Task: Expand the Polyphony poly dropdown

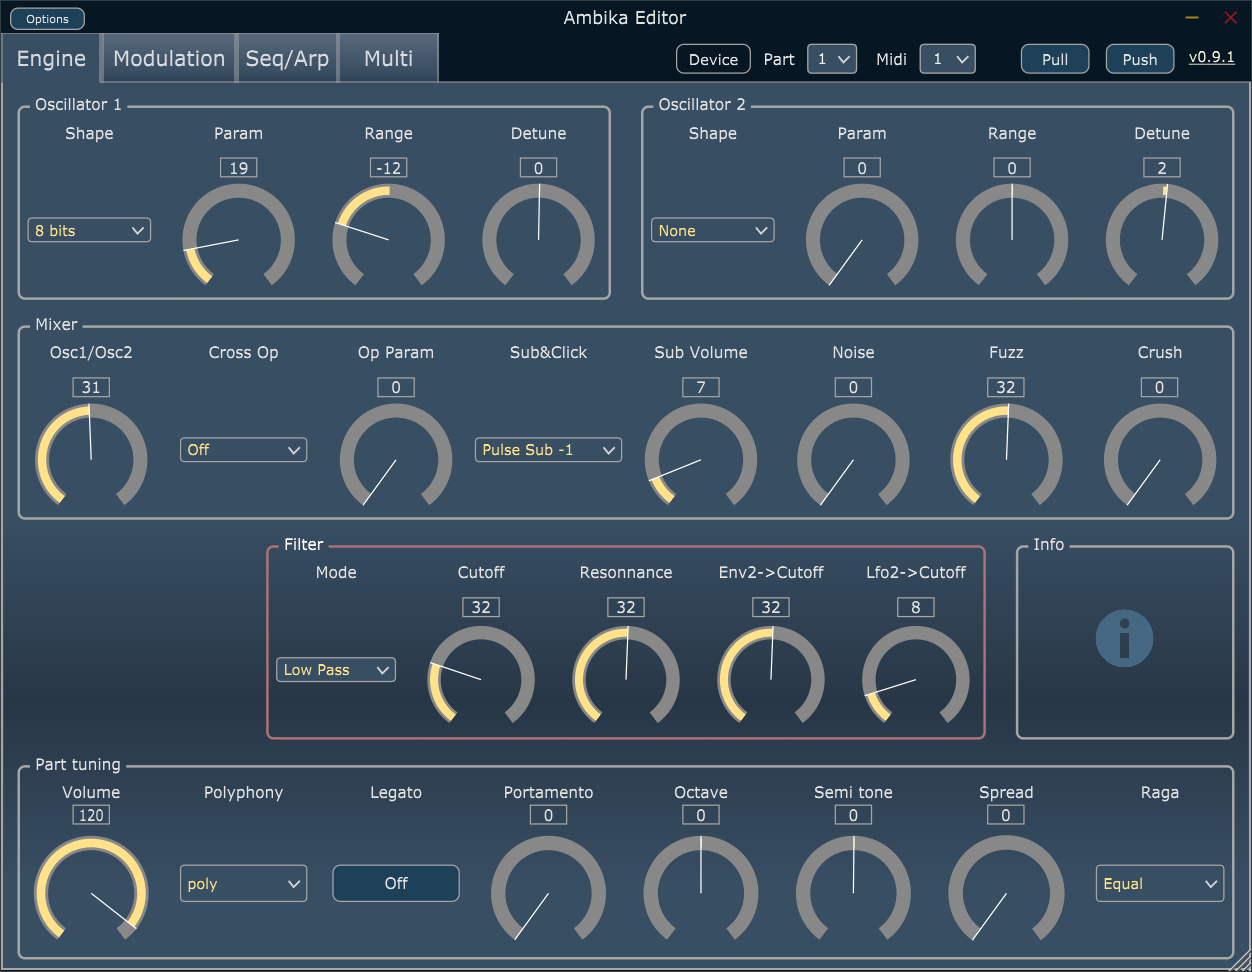Action: coord(243,884)
